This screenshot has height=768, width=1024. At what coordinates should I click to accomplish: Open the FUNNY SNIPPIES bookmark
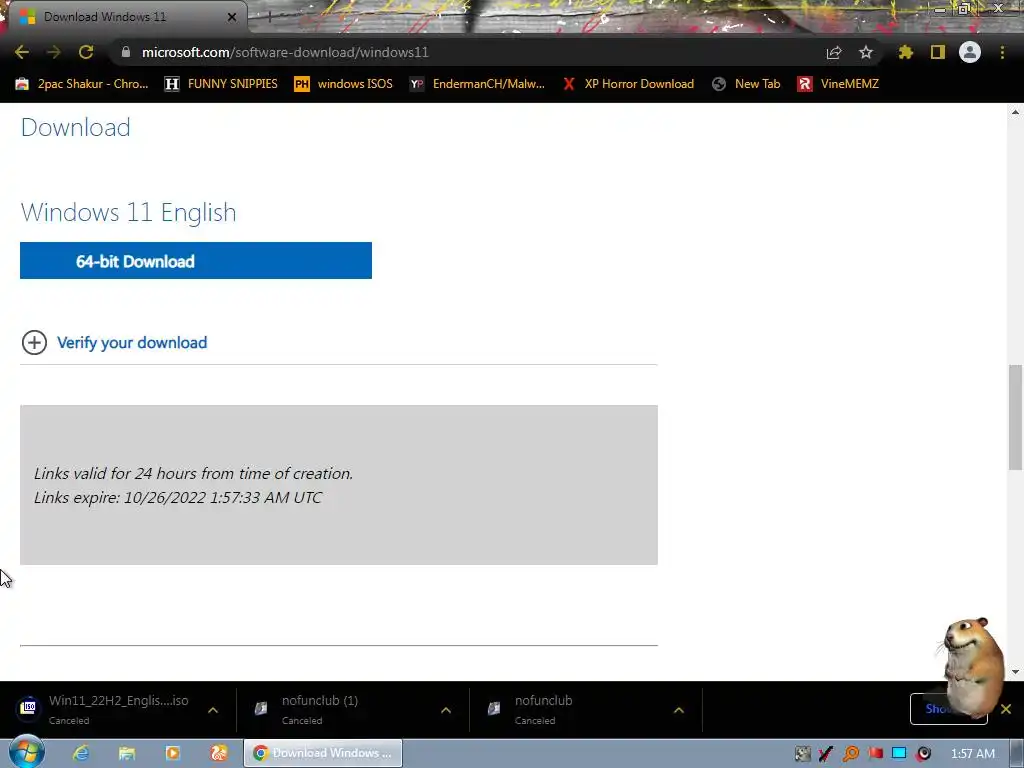click(221, 84)
